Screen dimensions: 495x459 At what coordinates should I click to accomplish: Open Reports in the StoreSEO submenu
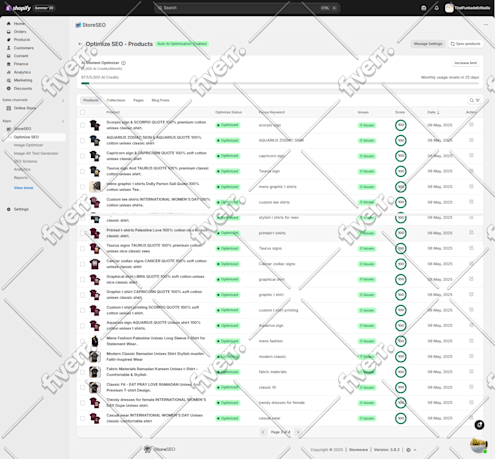[x=21, y=177]
